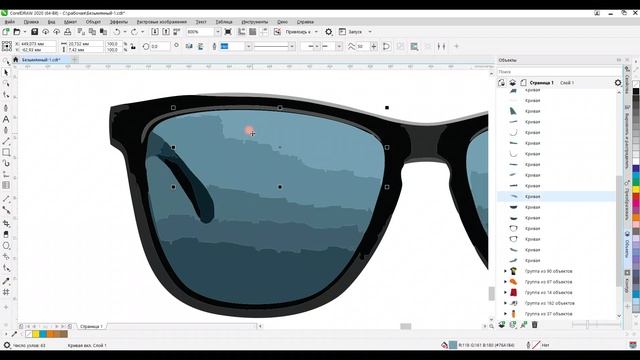Click the Save floppy disk icon
This screenshot has width=640, height=360.
point(35,32)
